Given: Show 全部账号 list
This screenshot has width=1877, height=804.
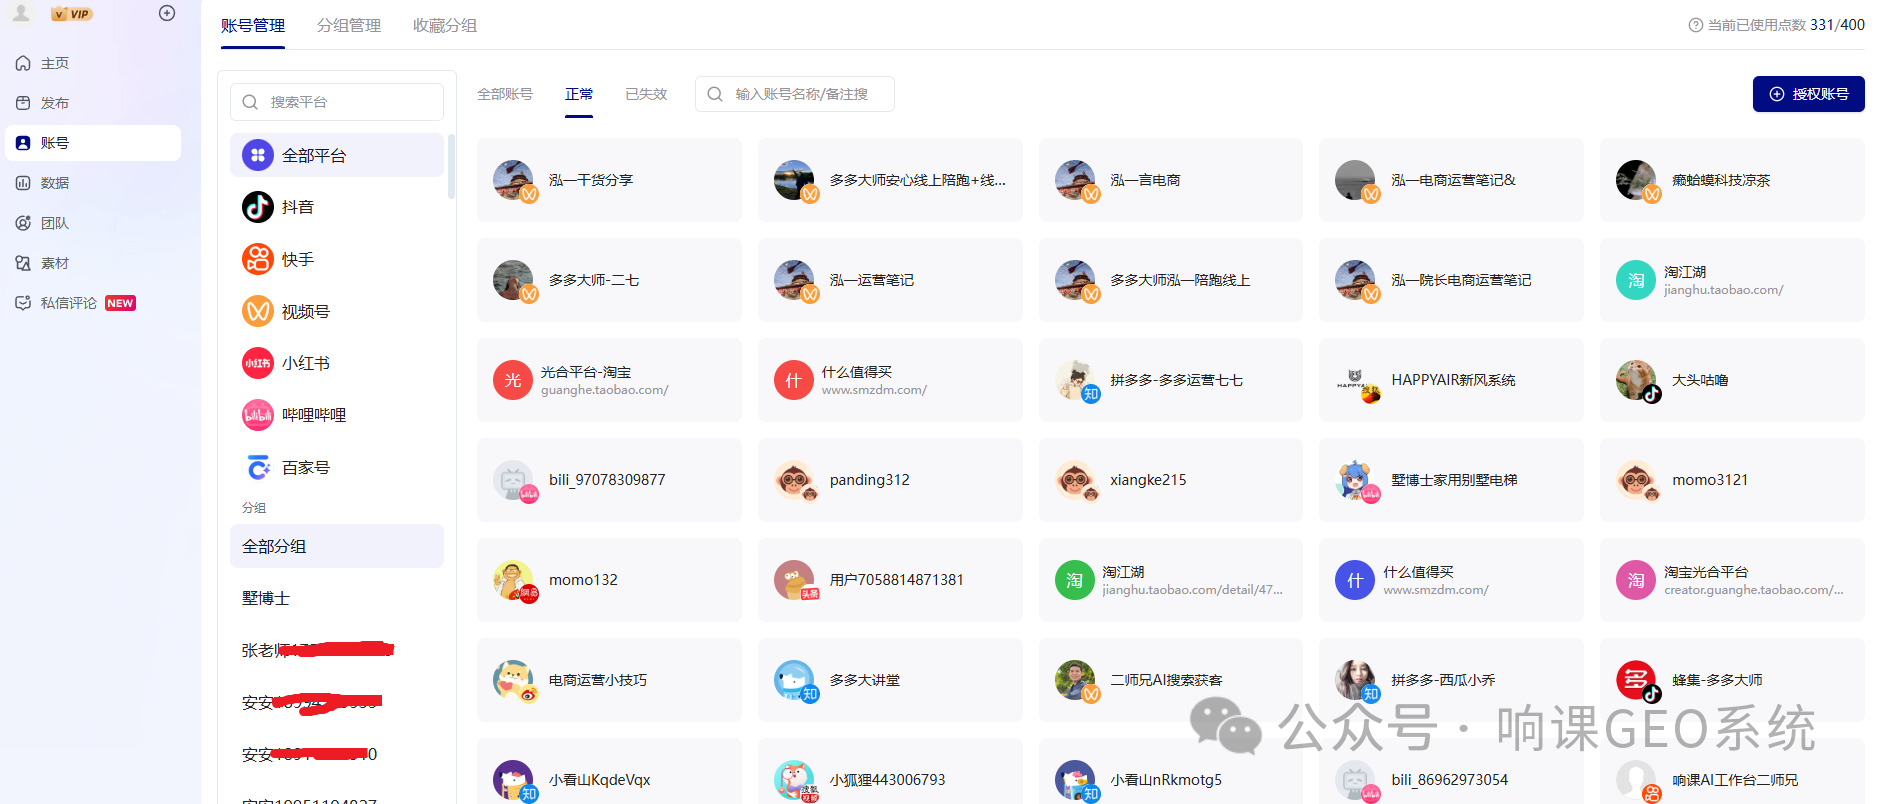Looking at the screenshot, I should pyautogui.click(x=505, y=94).
